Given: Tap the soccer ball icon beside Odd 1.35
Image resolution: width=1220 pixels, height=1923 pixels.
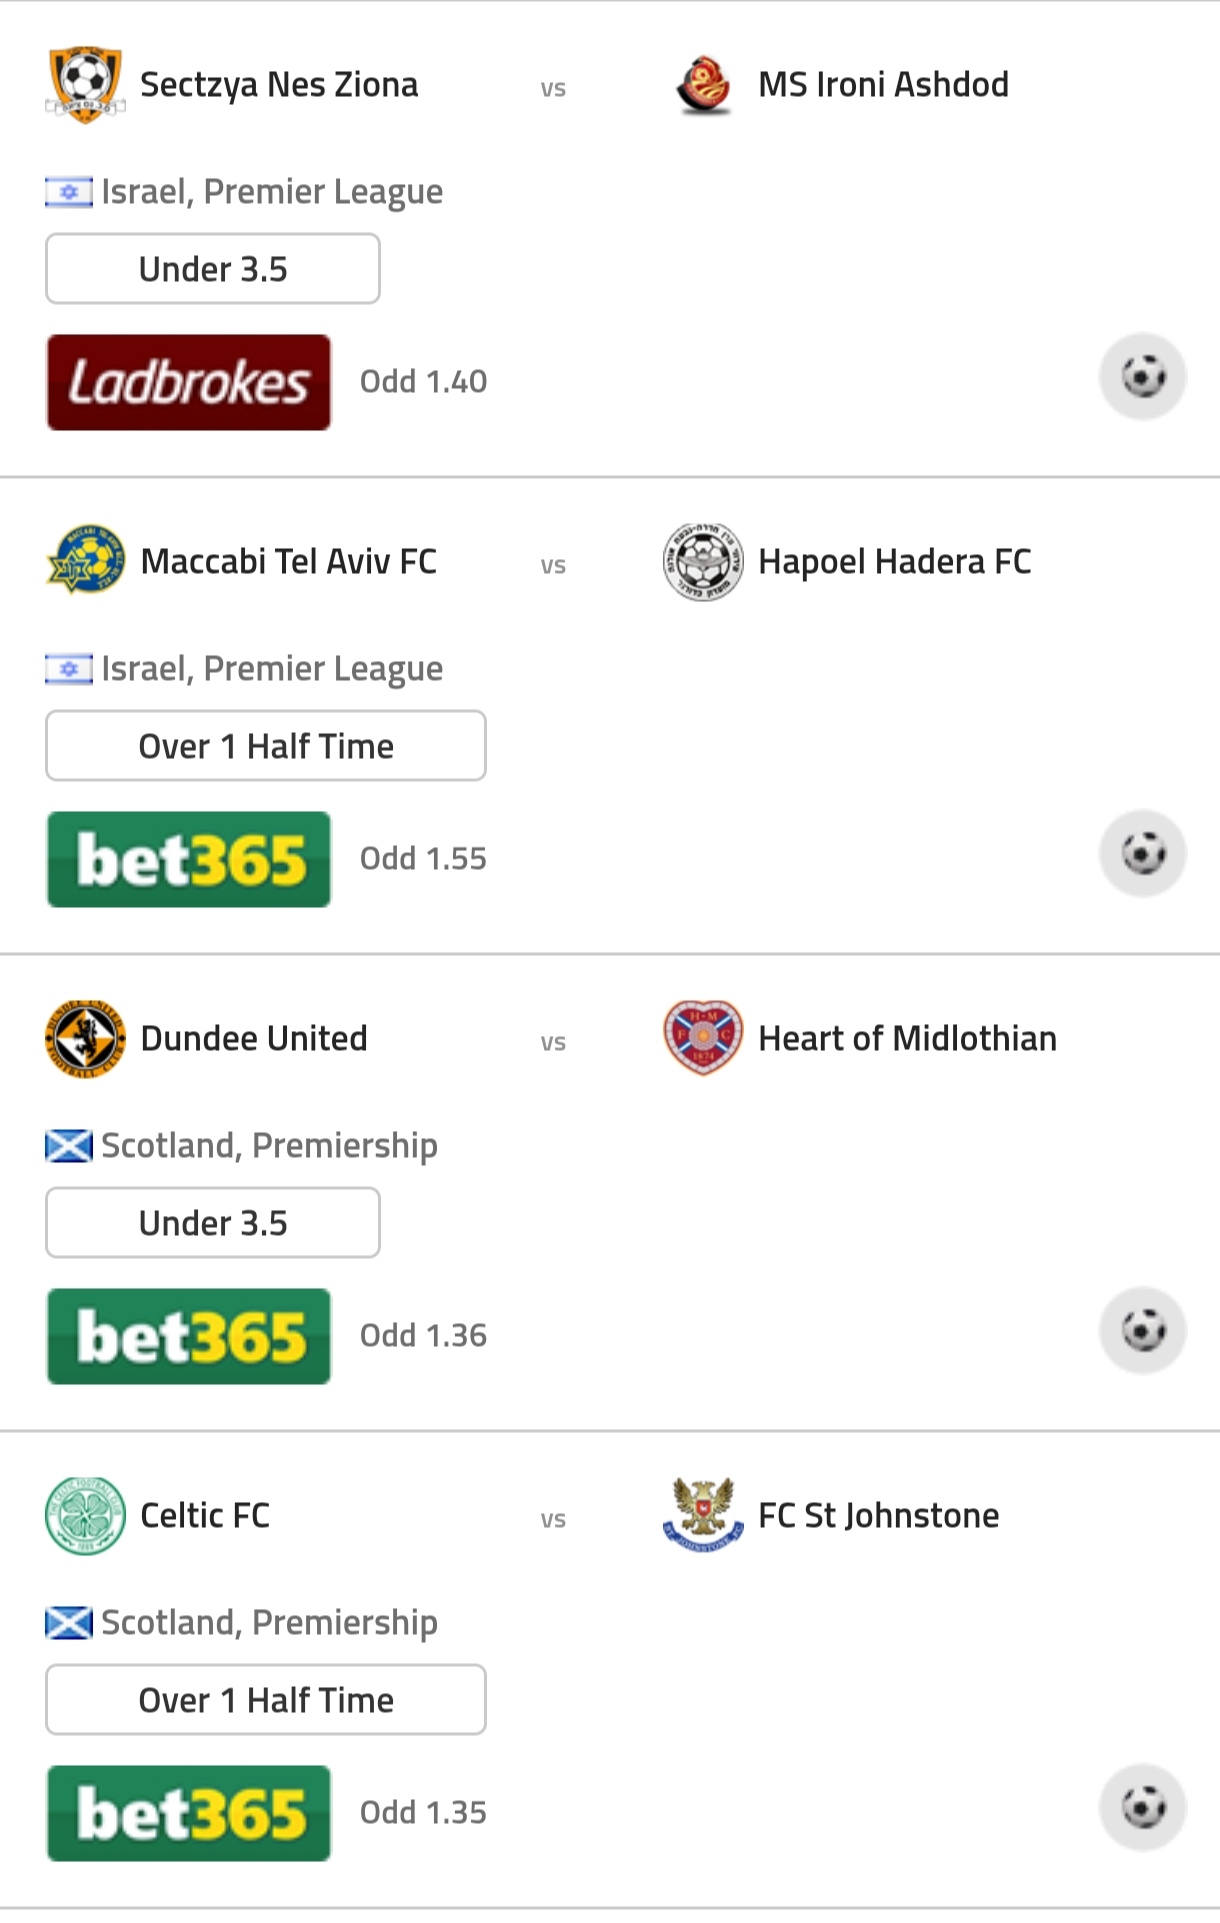Looking at the screenshot, I should point(1143,1808).
